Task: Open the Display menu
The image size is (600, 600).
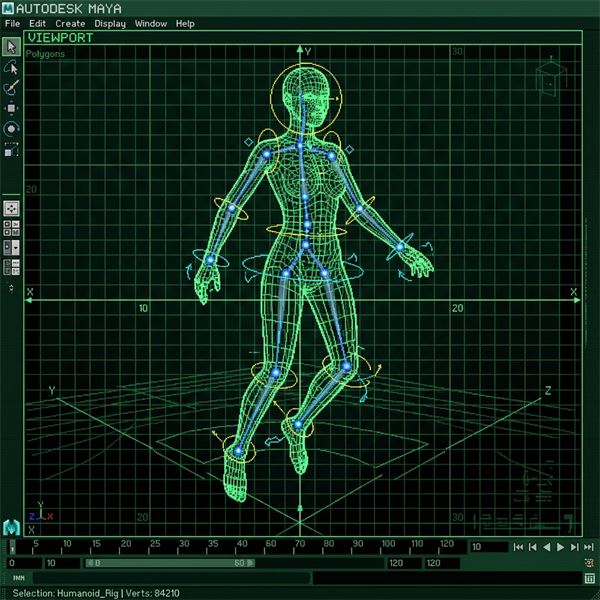Action: tap(110, 23)
